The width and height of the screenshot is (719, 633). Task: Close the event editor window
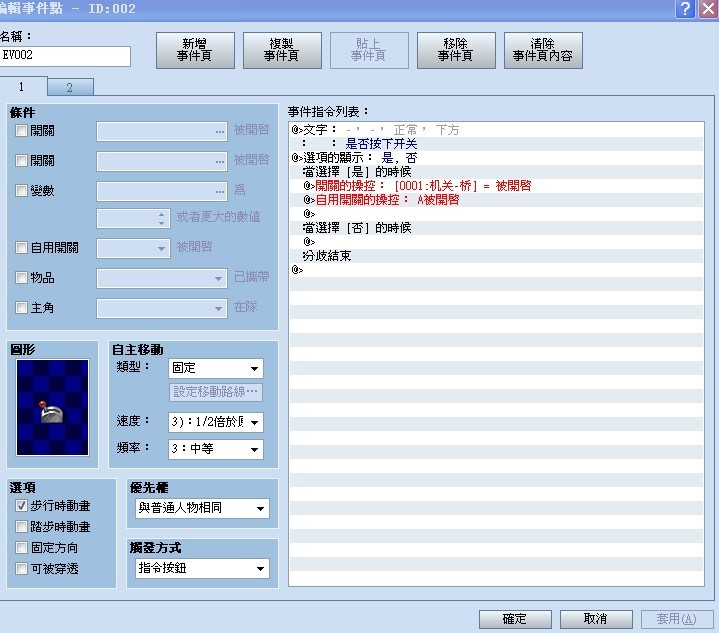708,9
